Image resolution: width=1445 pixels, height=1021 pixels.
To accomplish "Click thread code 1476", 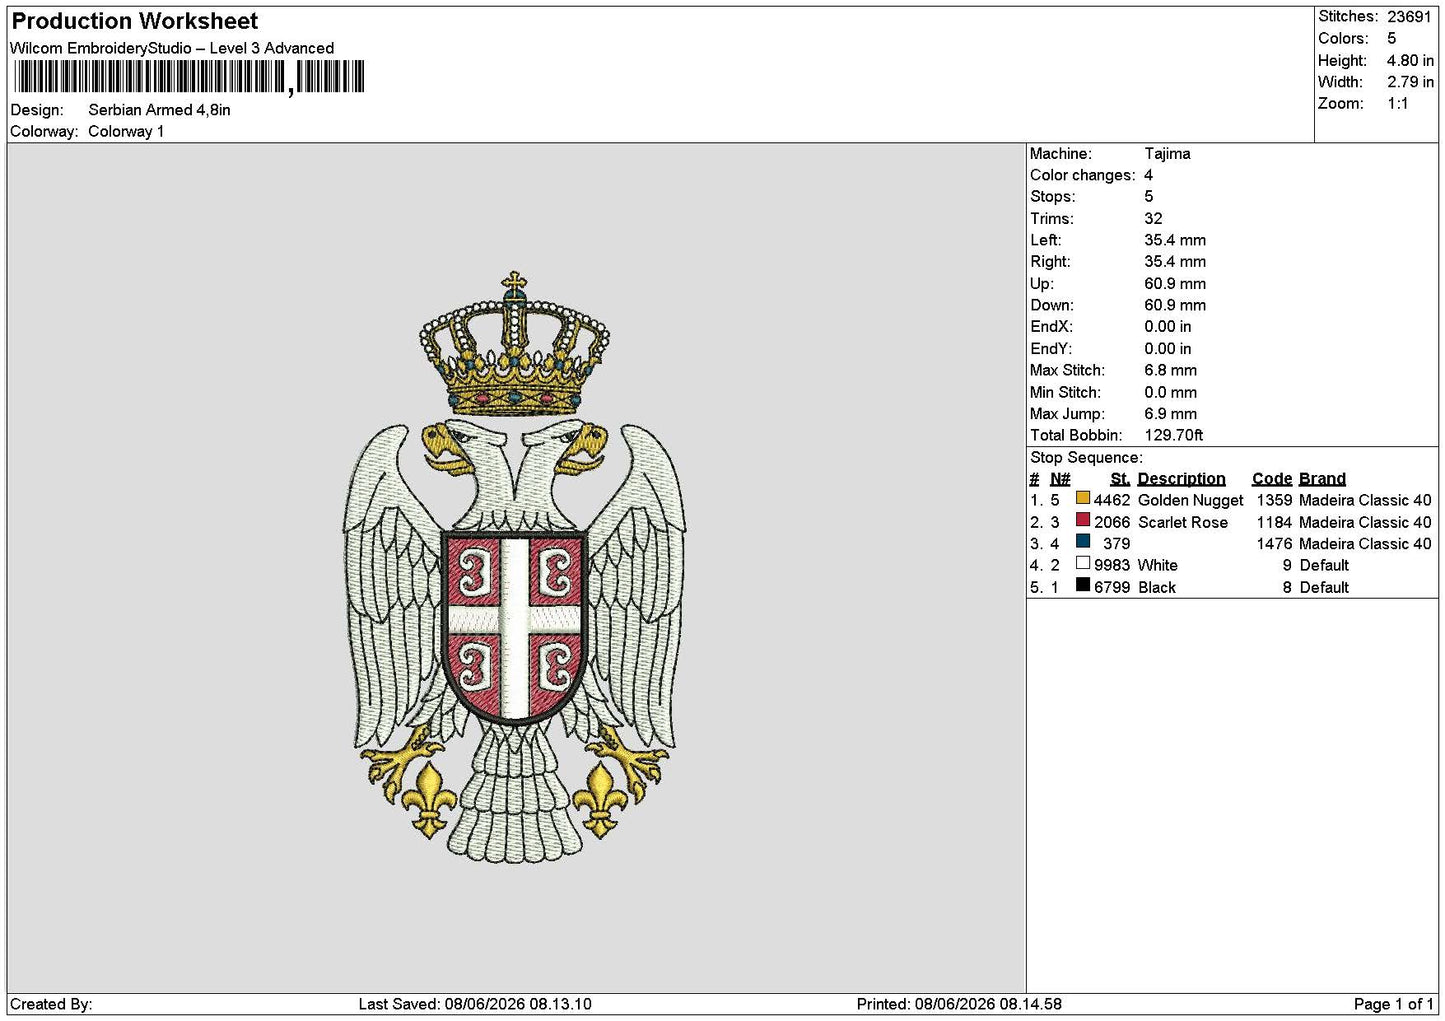I will 1274,544.
